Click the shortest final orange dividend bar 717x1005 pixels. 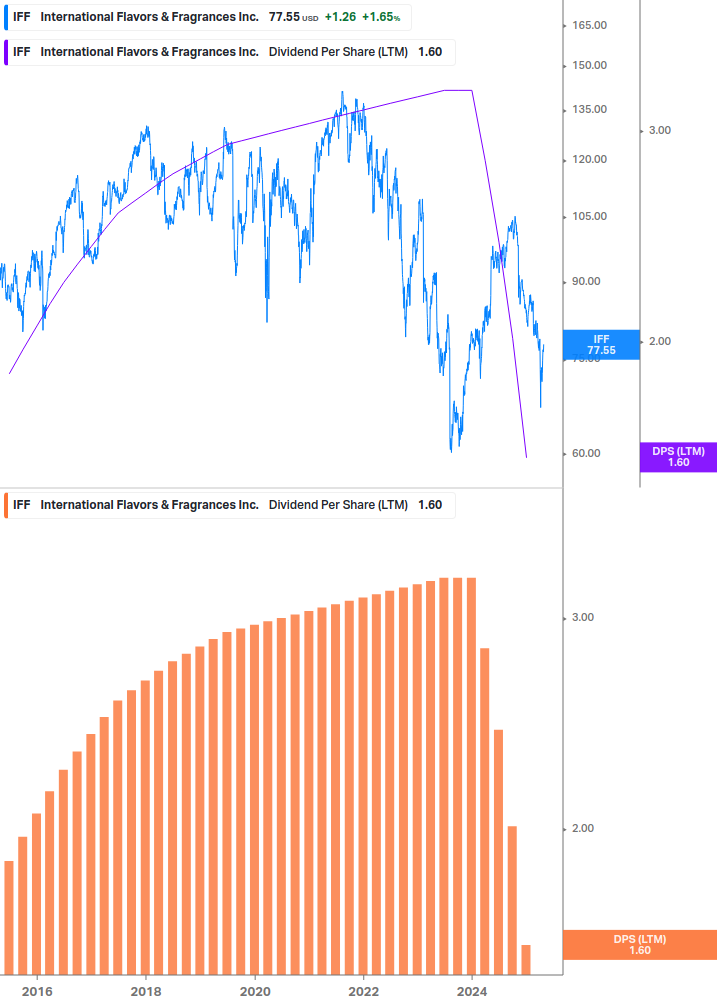[x=526, y=959]
